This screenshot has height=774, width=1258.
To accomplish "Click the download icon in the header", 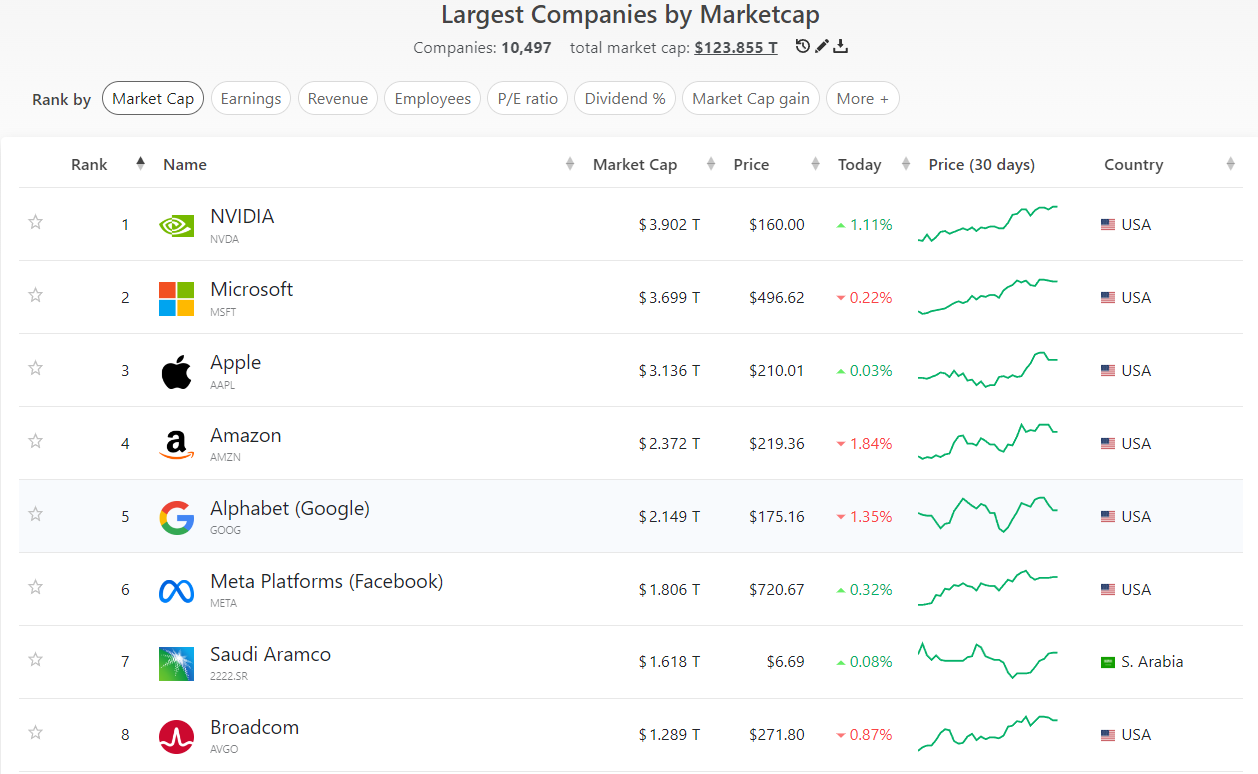I will [841, 46].
